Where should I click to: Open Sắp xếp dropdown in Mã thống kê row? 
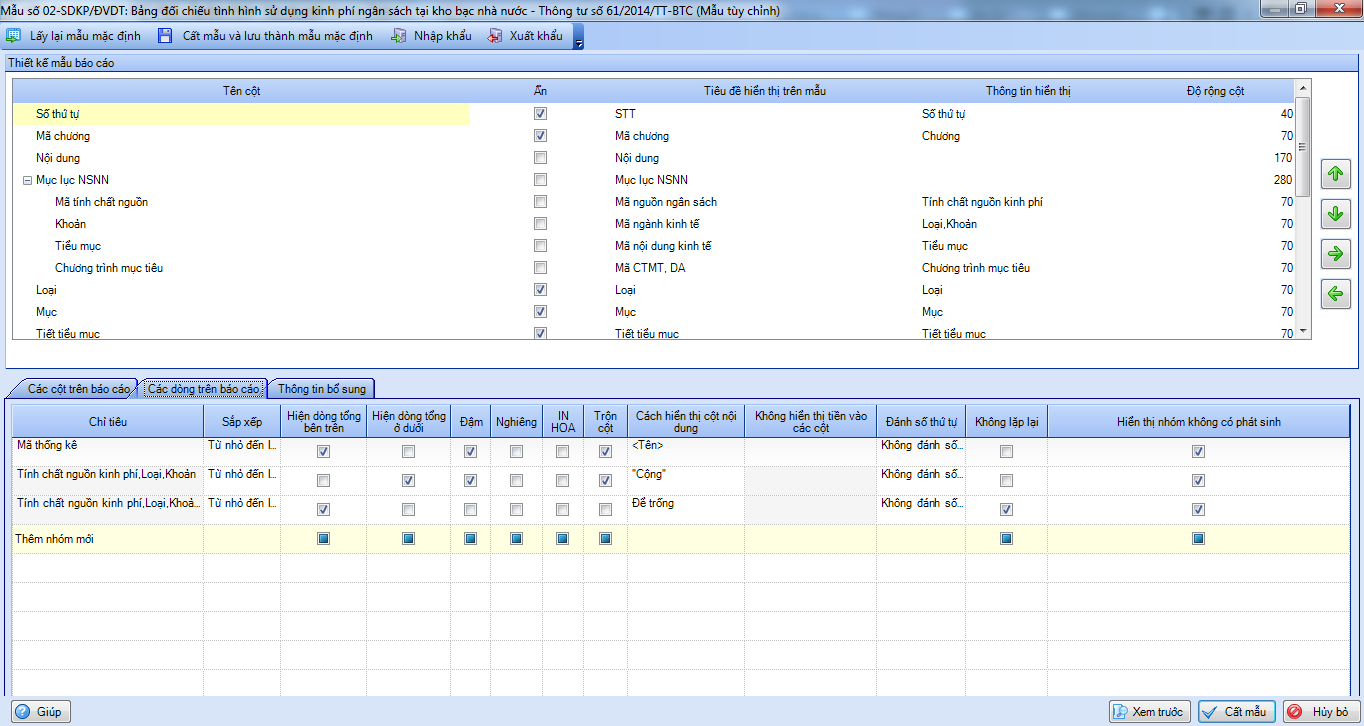coord(241,446)
